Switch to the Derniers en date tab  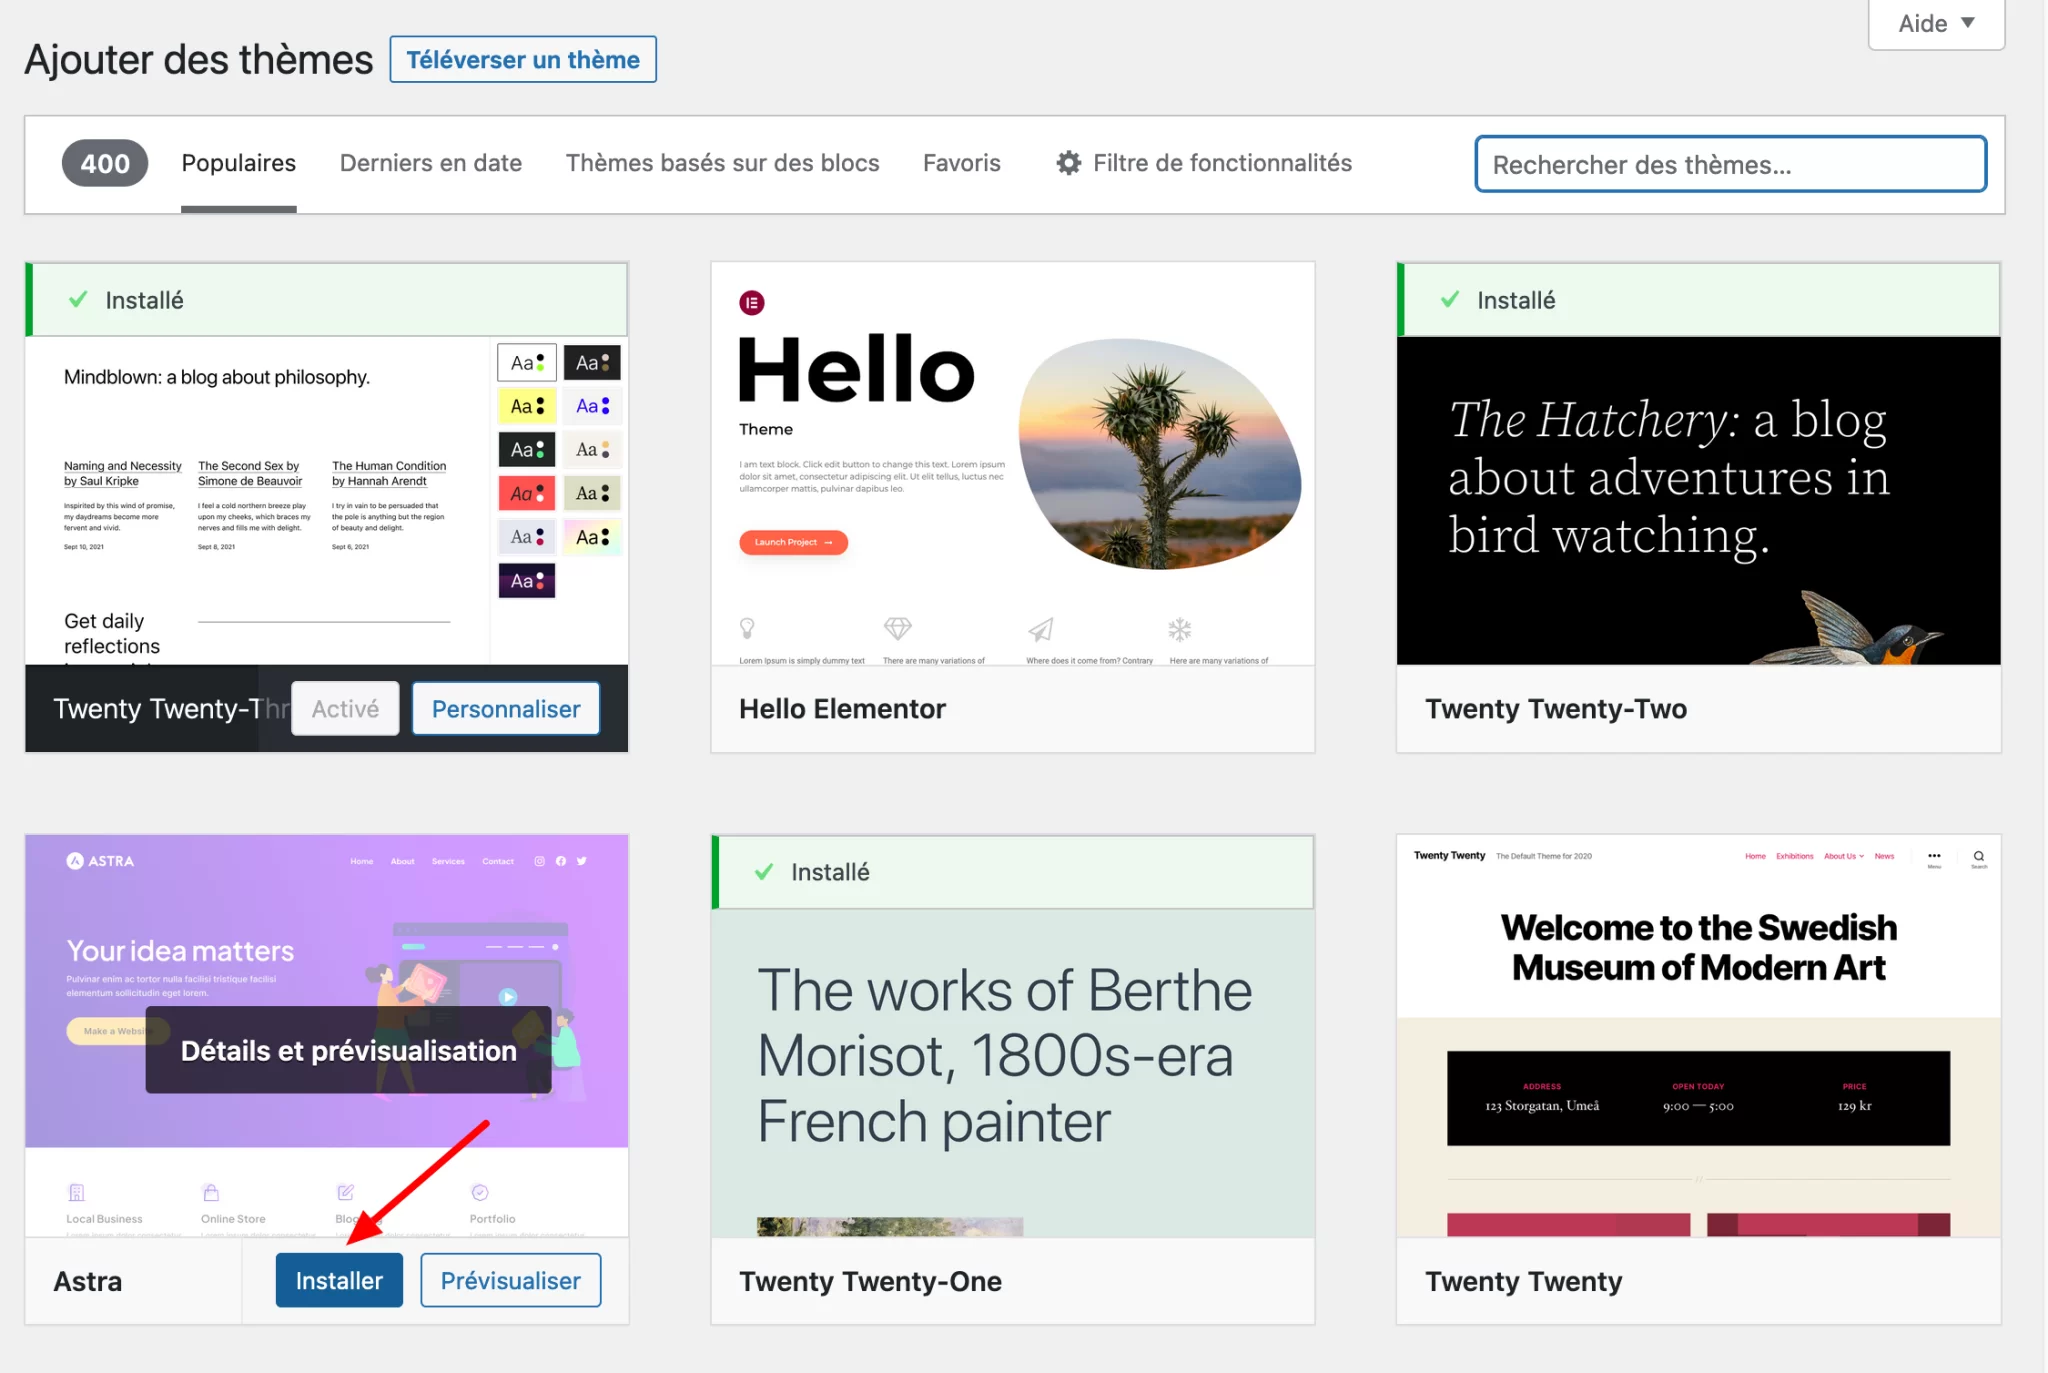[430, 163]
